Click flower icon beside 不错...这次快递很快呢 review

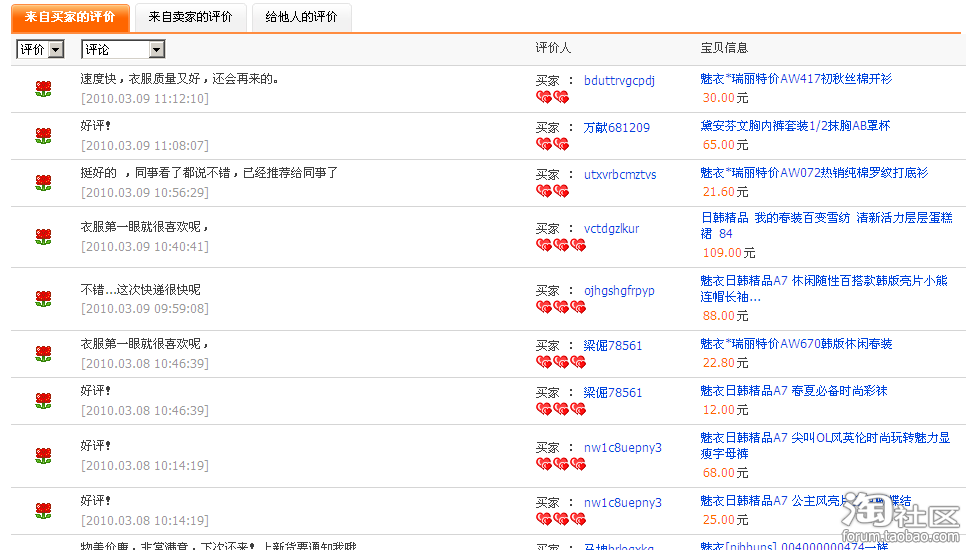pos(43,299)
